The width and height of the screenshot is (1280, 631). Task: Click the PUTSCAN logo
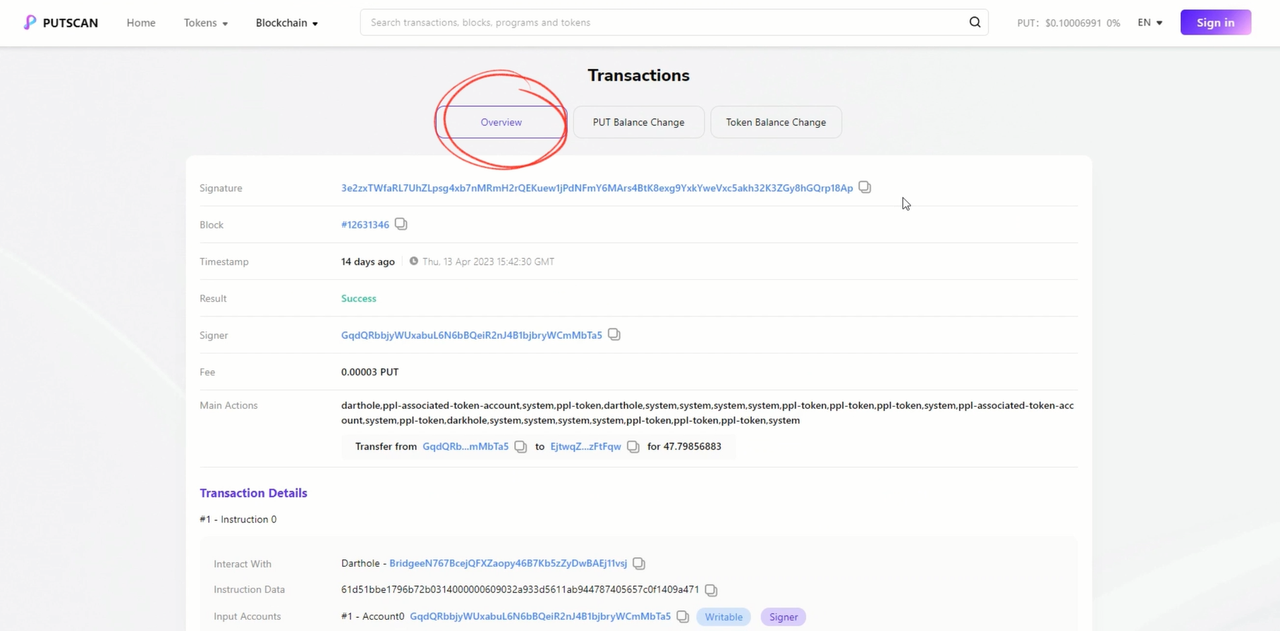click(61, 22)
